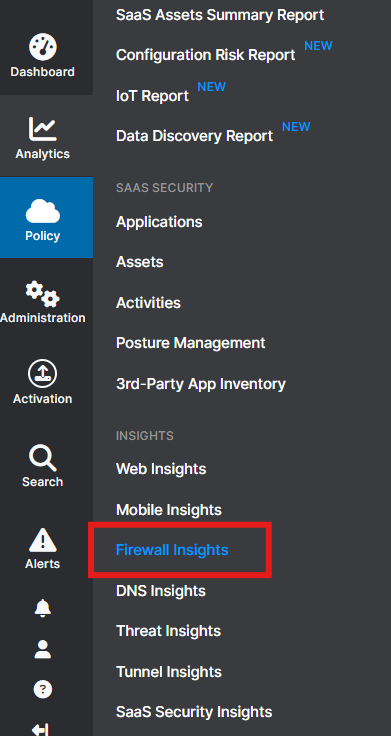Open Threat Insights
The height and width of the screenshot is (736, 391).
pos(169,631)
